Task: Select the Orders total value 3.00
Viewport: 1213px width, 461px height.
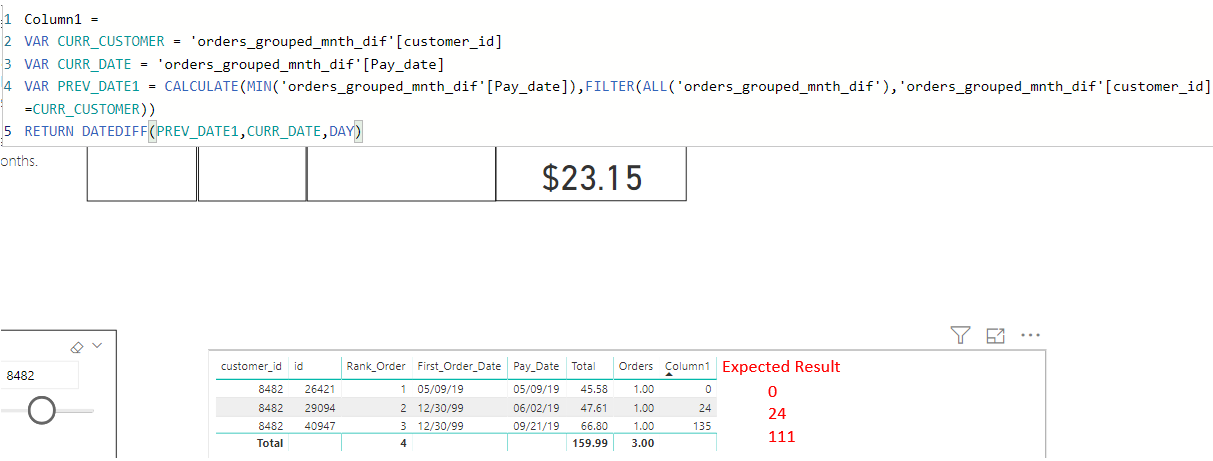Action: [641, 442]
